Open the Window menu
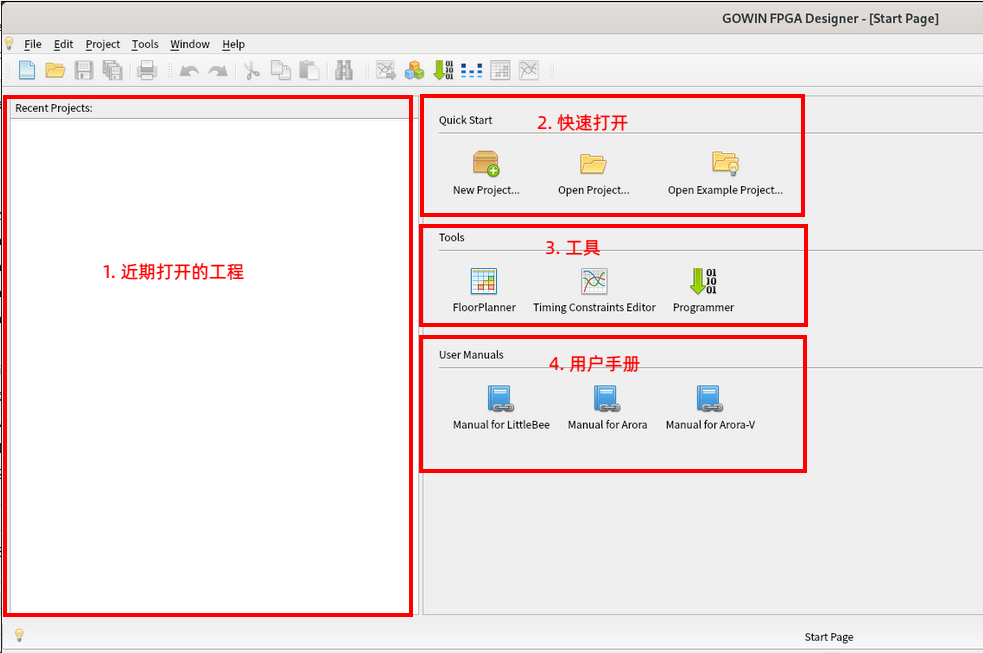 pyautogui.click(x=190, y=44)
